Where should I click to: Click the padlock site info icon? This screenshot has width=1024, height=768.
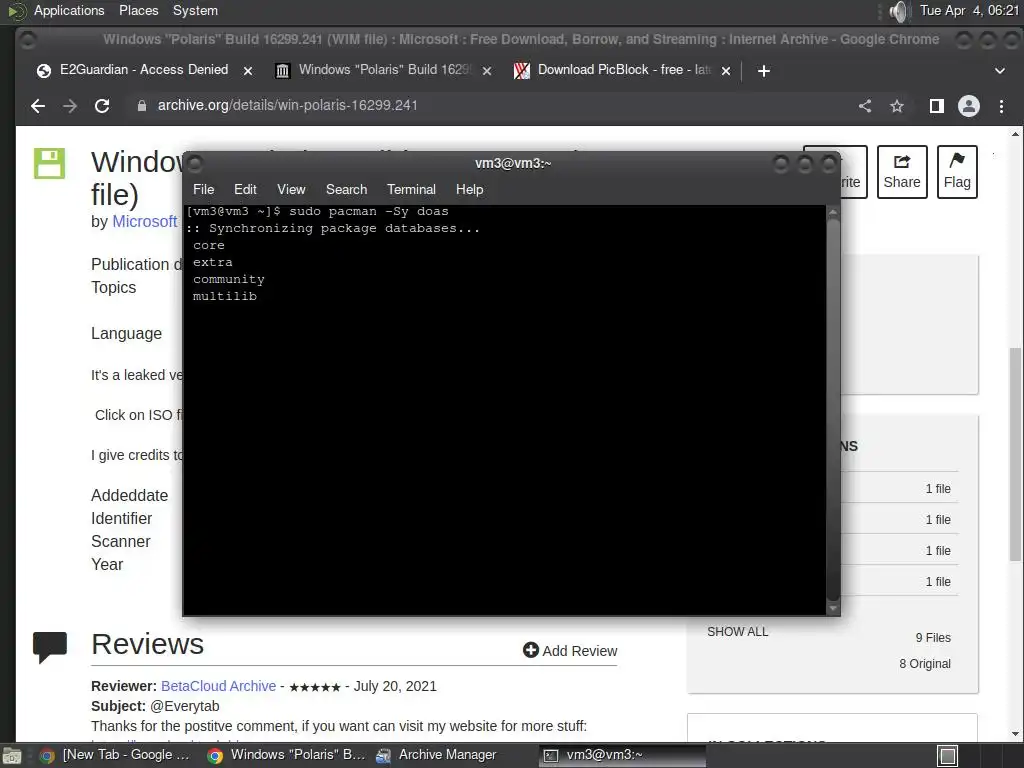coord(142,106)
